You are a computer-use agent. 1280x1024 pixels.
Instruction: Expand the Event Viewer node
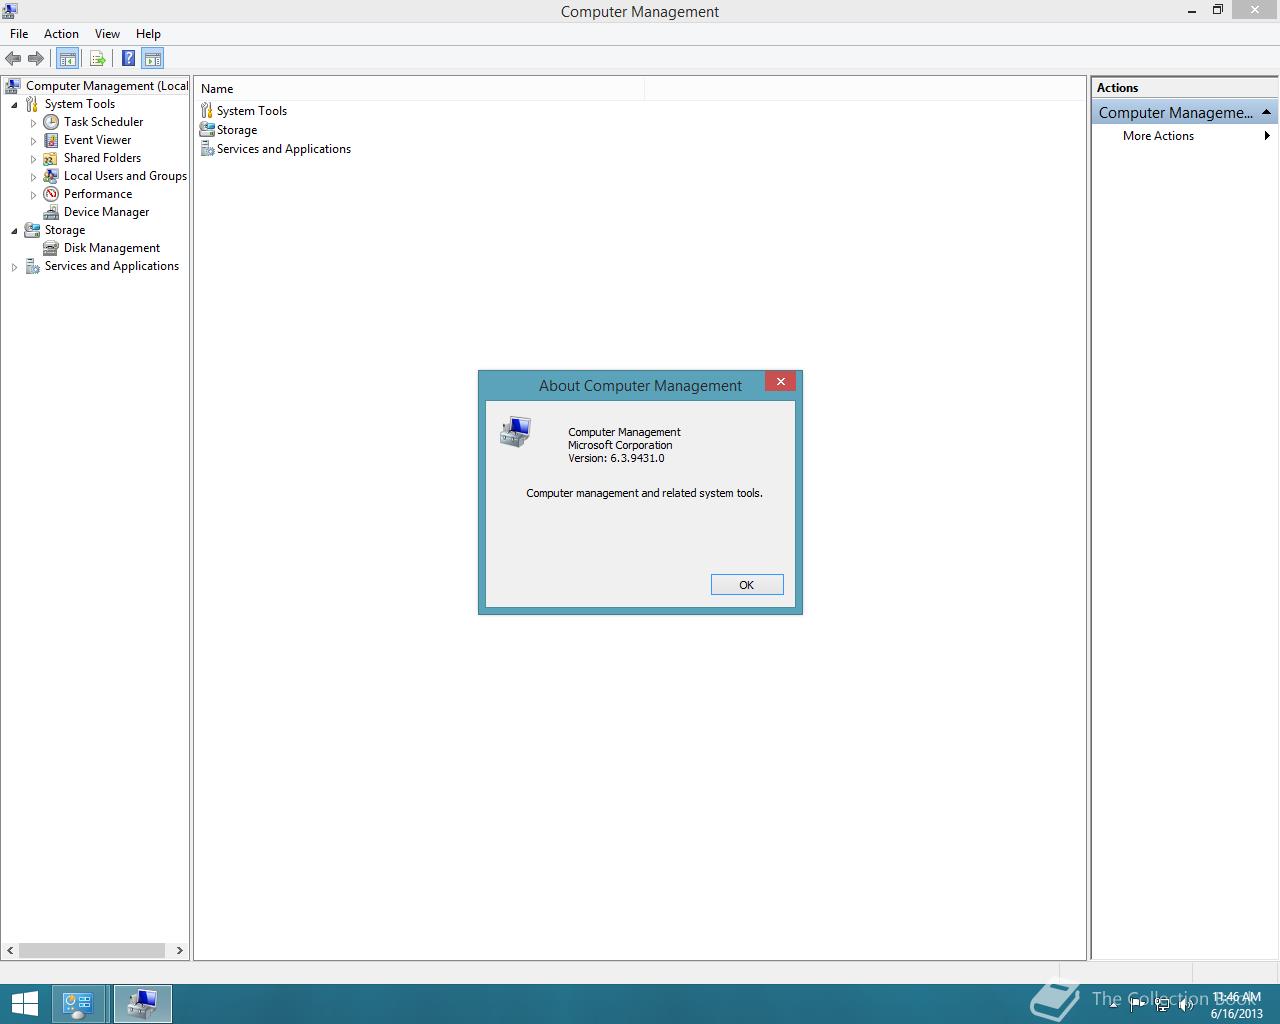33,141
